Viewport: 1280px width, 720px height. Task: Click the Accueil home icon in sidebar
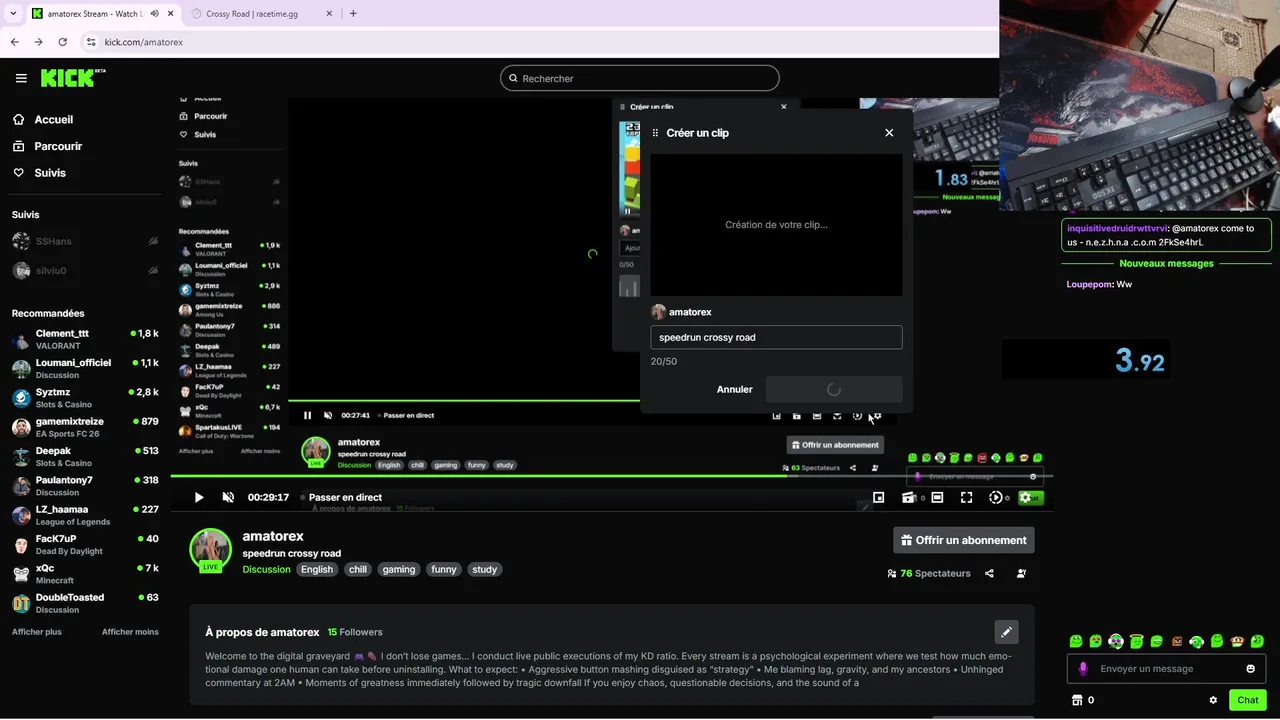click(x=18, y=119)
